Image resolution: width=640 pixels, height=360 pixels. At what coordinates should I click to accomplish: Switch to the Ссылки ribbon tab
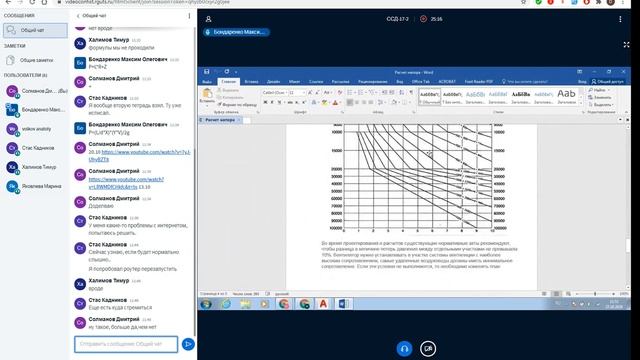316,82
